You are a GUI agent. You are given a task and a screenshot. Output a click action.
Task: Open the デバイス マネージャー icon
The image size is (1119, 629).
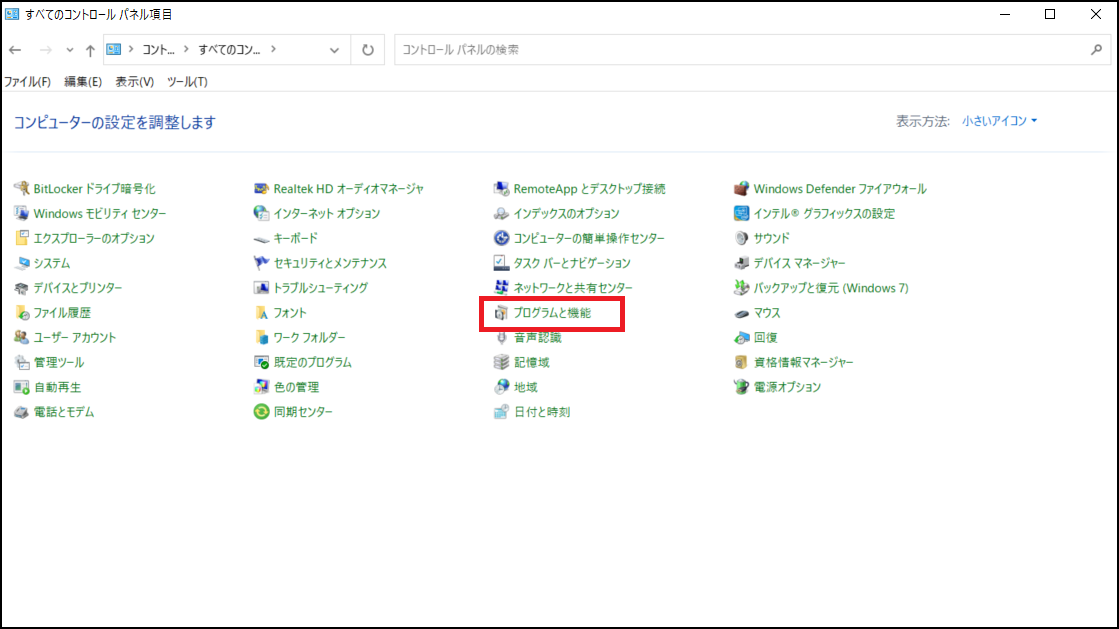tap(741, 263)
